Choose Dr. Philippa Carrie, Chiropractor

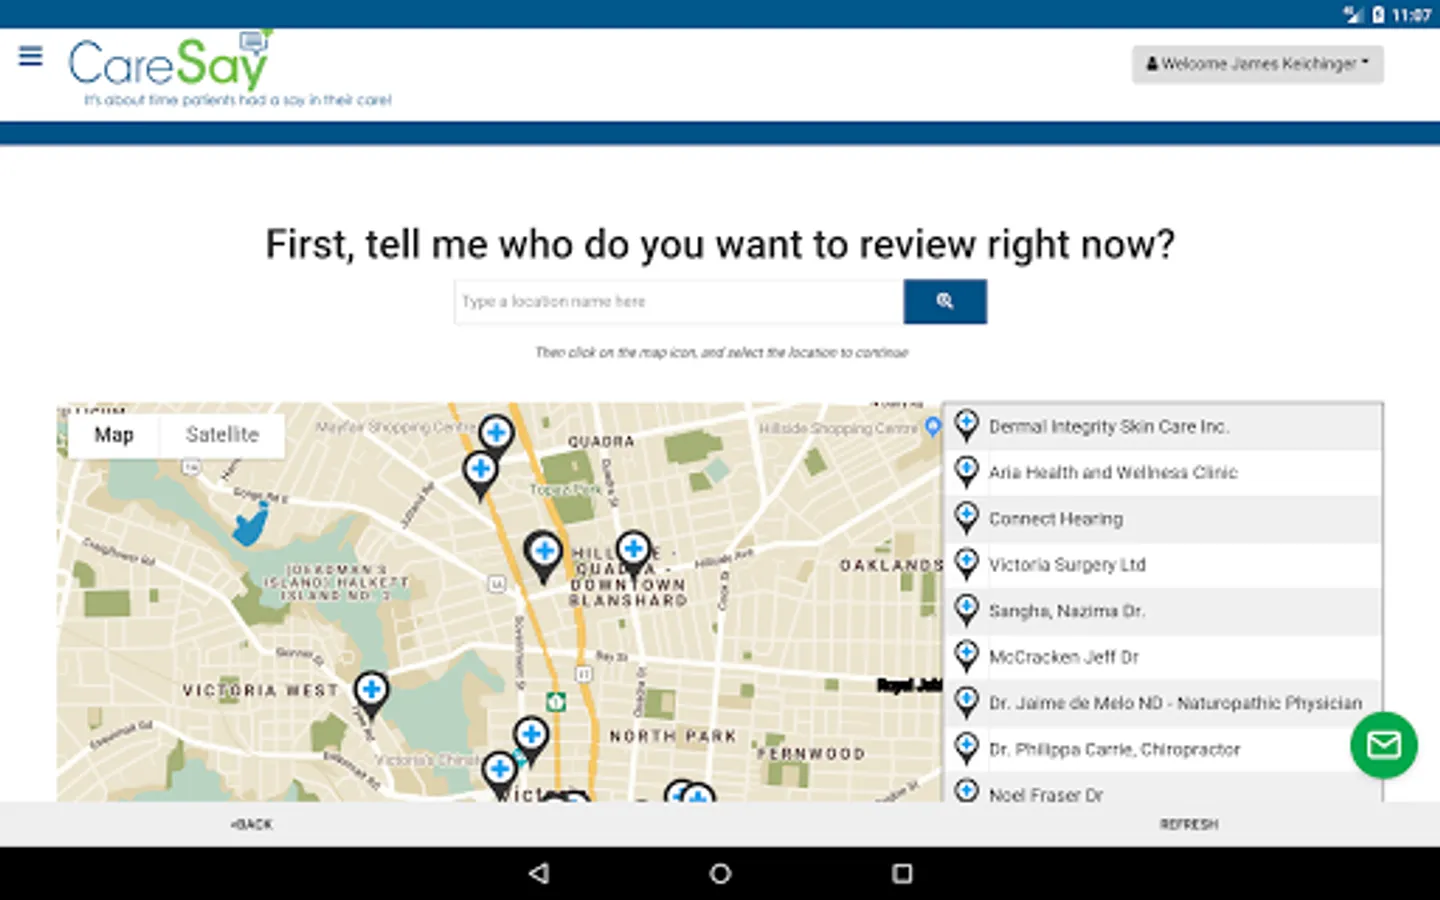coord(1164,749)
